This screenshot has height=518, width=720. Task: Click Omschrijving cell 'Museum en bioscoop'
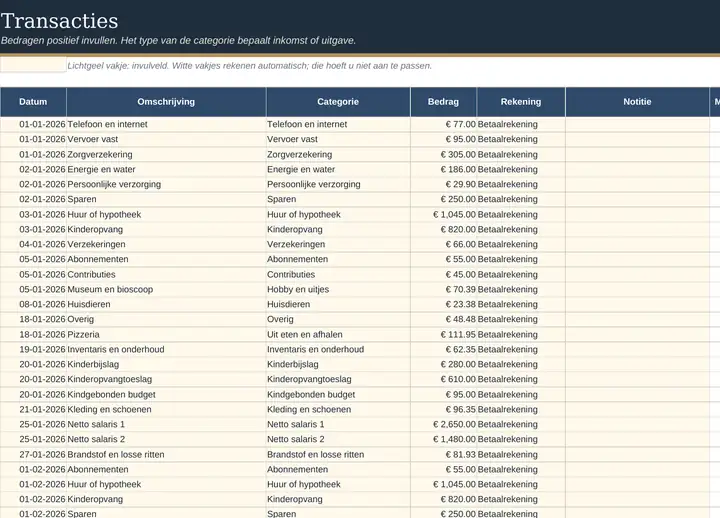pyautogui.click(x=166, y=289)
